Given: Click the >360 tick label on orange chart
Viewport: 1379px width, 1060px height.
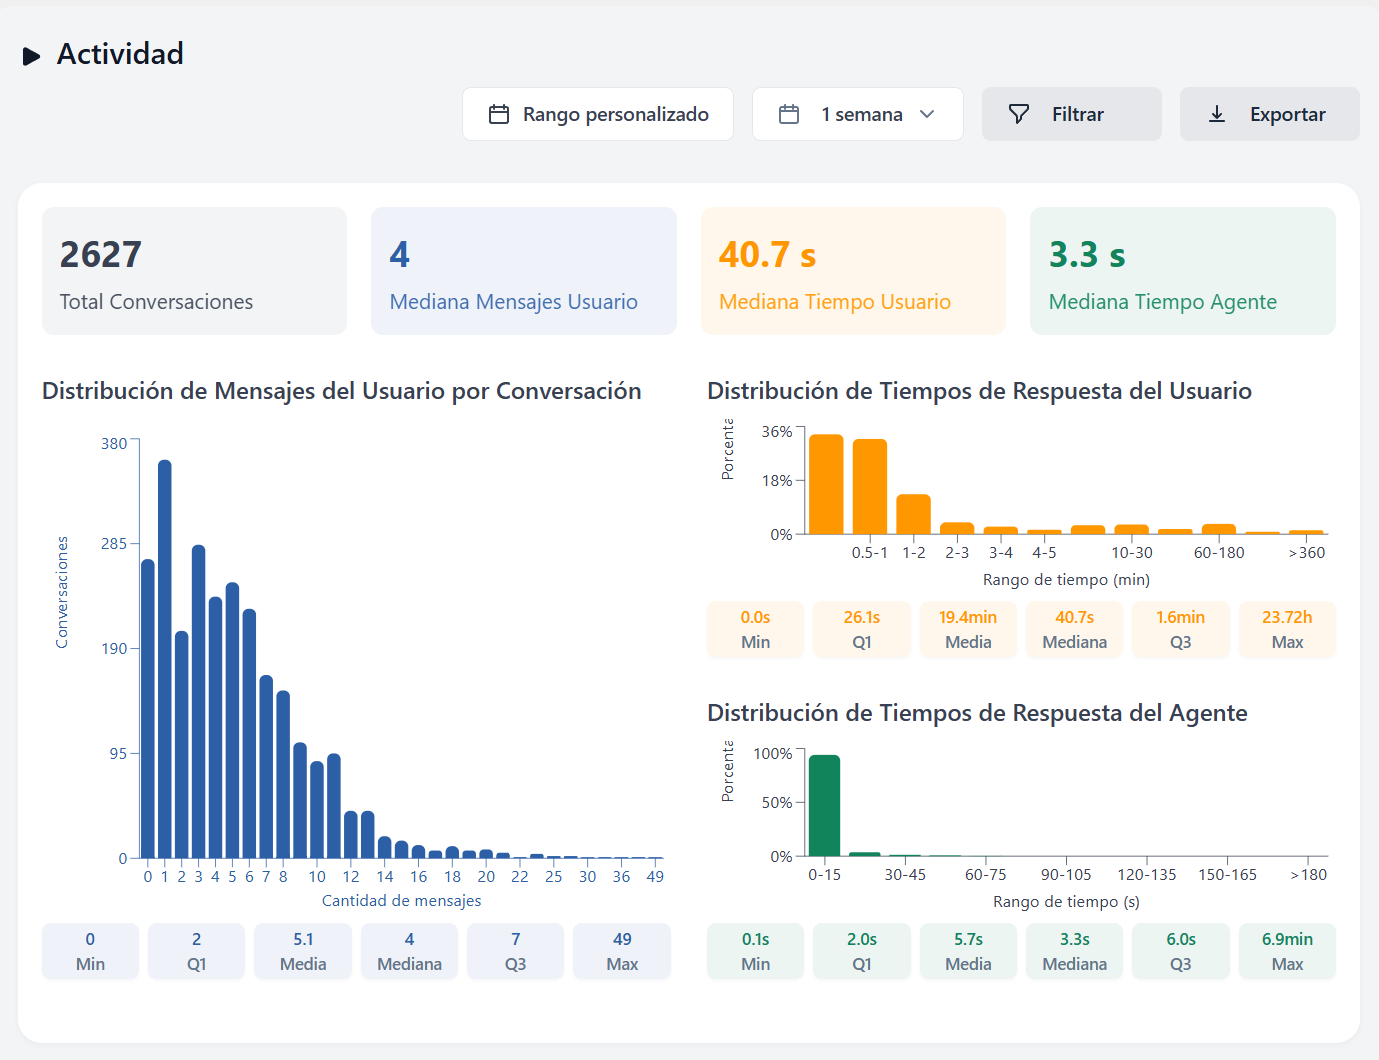Looking at the screenshot, I should (1306, 553).
